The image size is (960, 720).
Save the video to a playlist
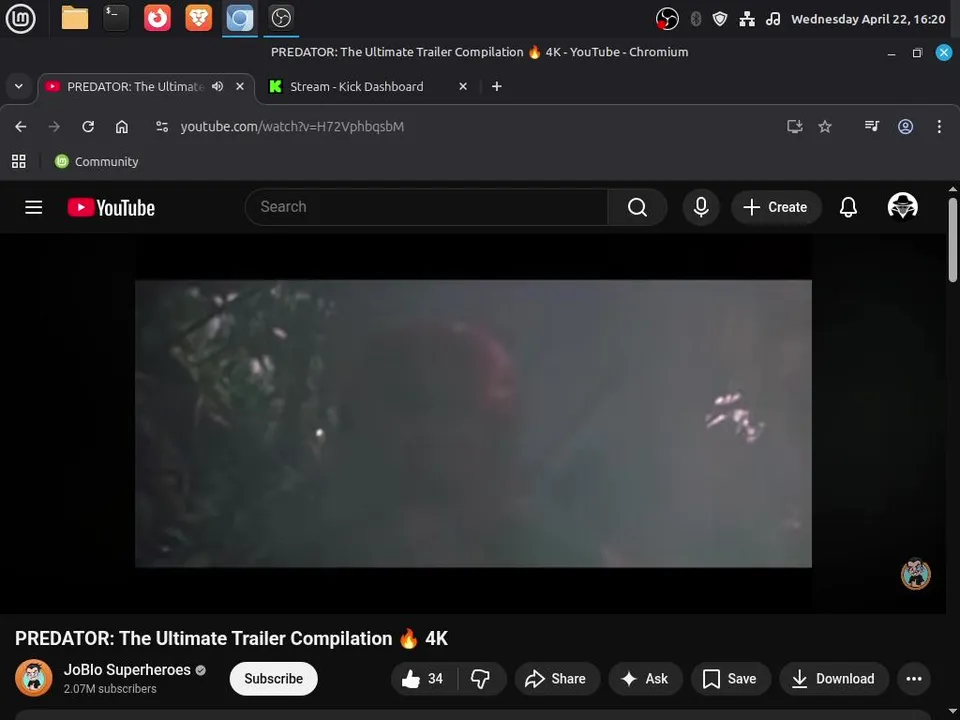click(x=730, y=678)
